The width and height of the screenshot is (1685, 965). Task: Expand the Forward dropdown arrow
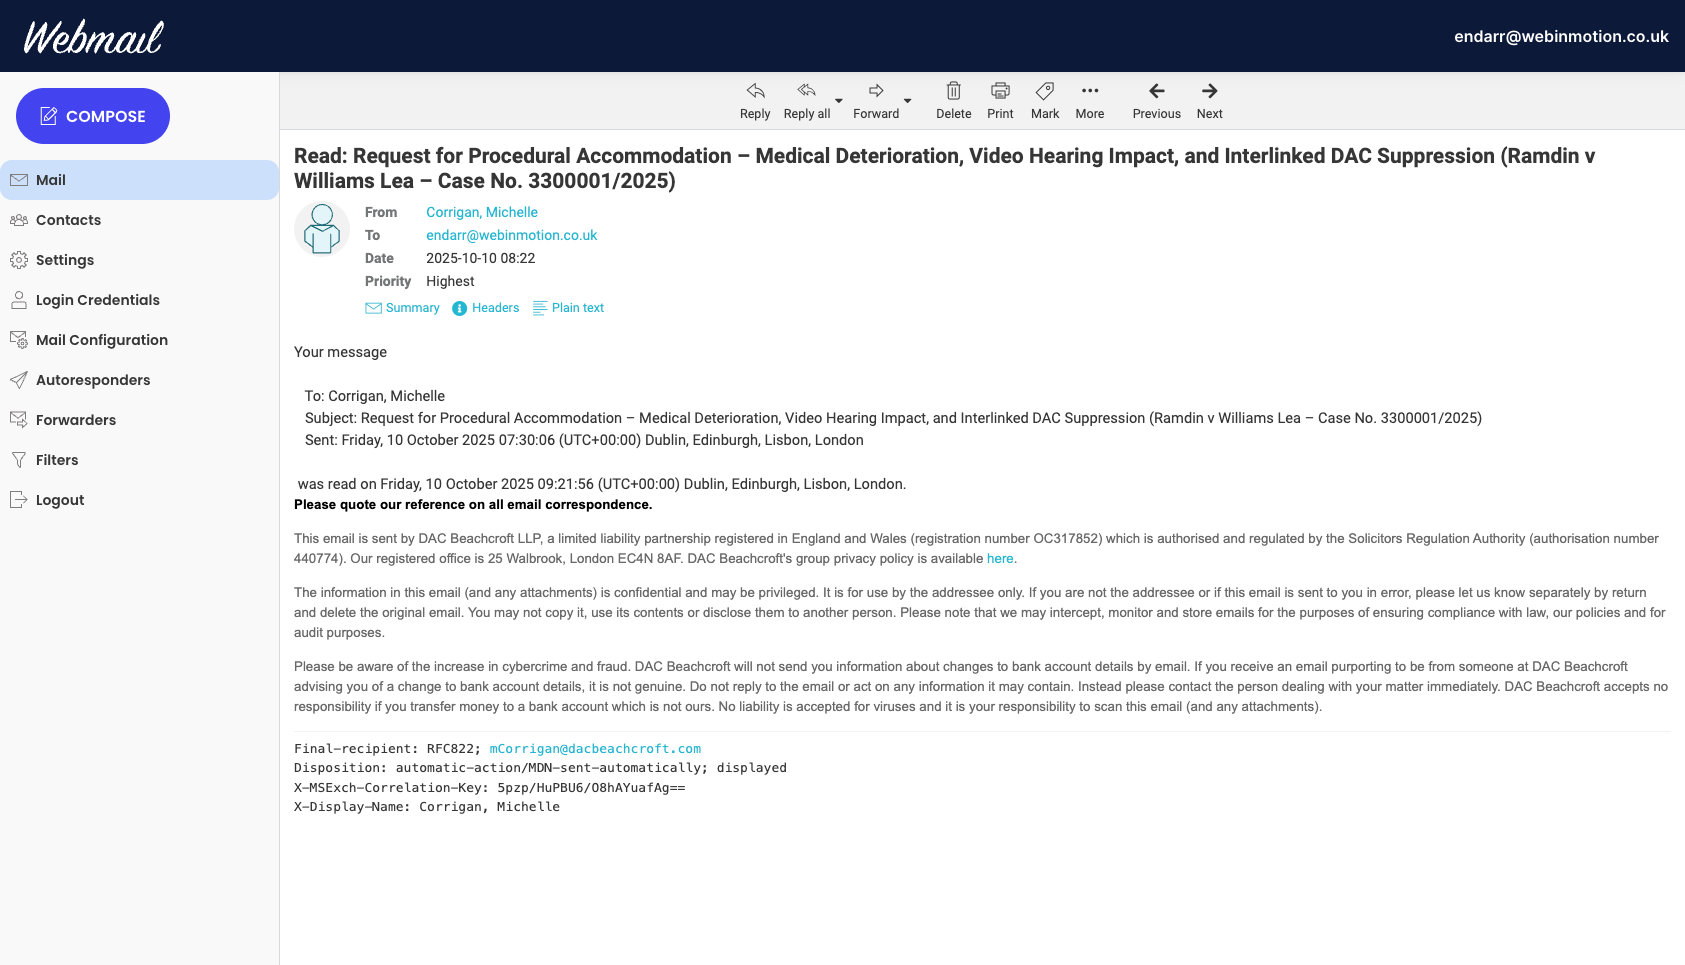pyautogui.click(x=907, y=103)
